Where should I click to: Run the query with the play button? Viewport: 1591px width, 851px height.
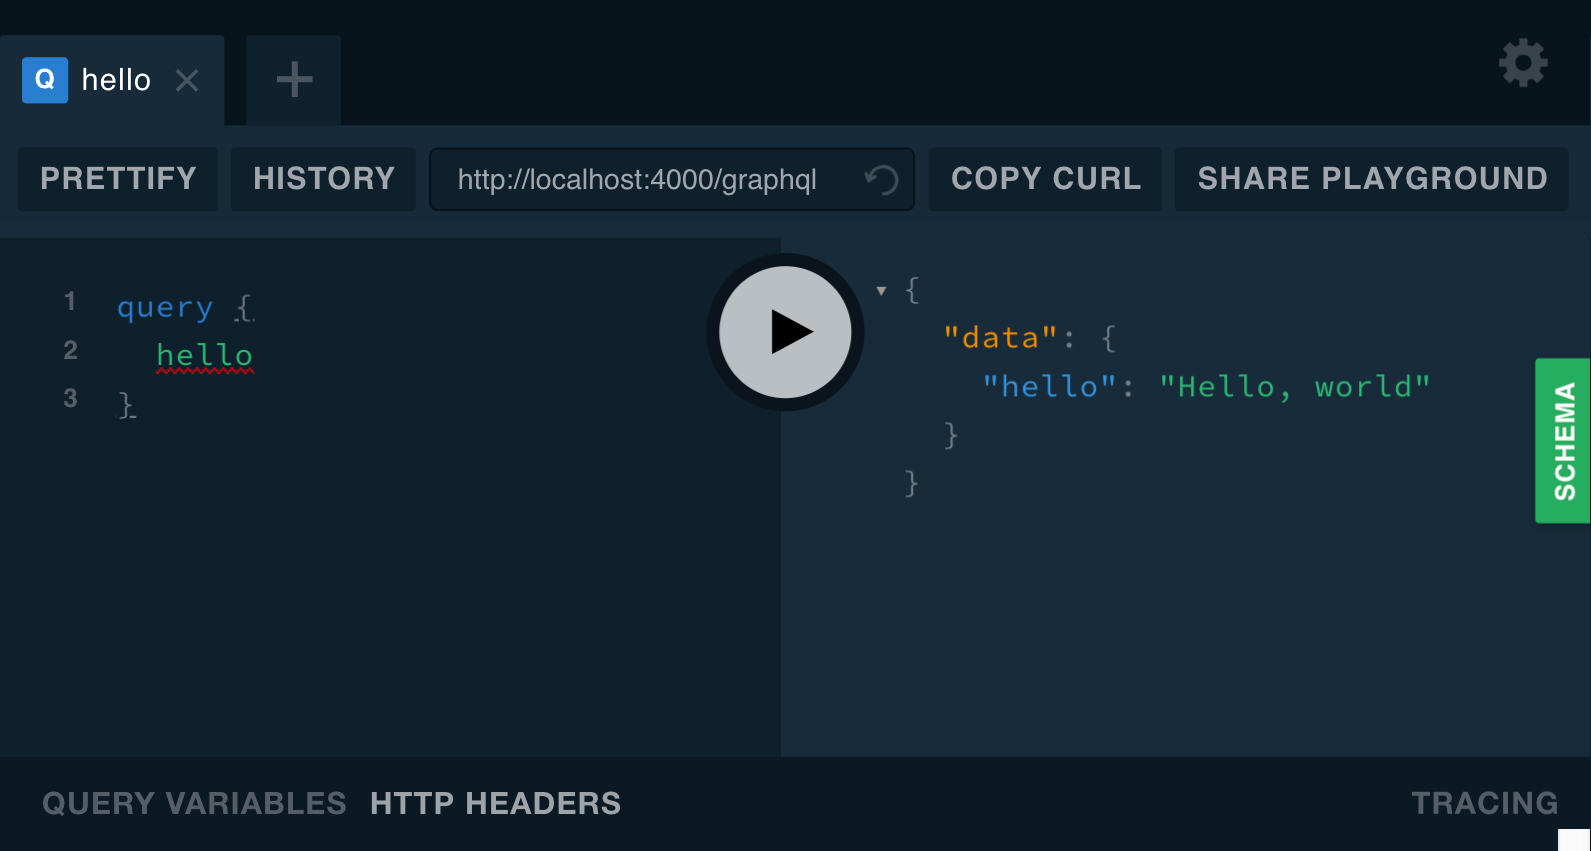coord(785,332)
